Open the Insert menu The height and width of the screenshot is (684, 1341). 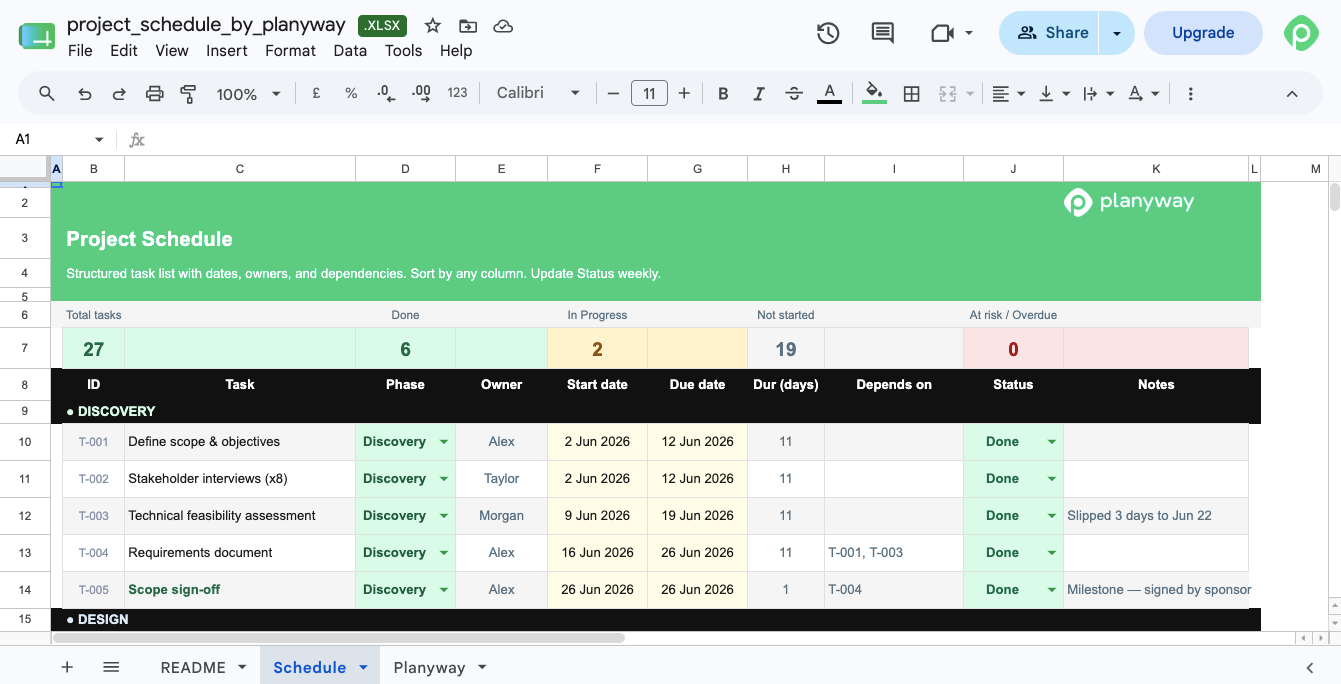point(227,50)
